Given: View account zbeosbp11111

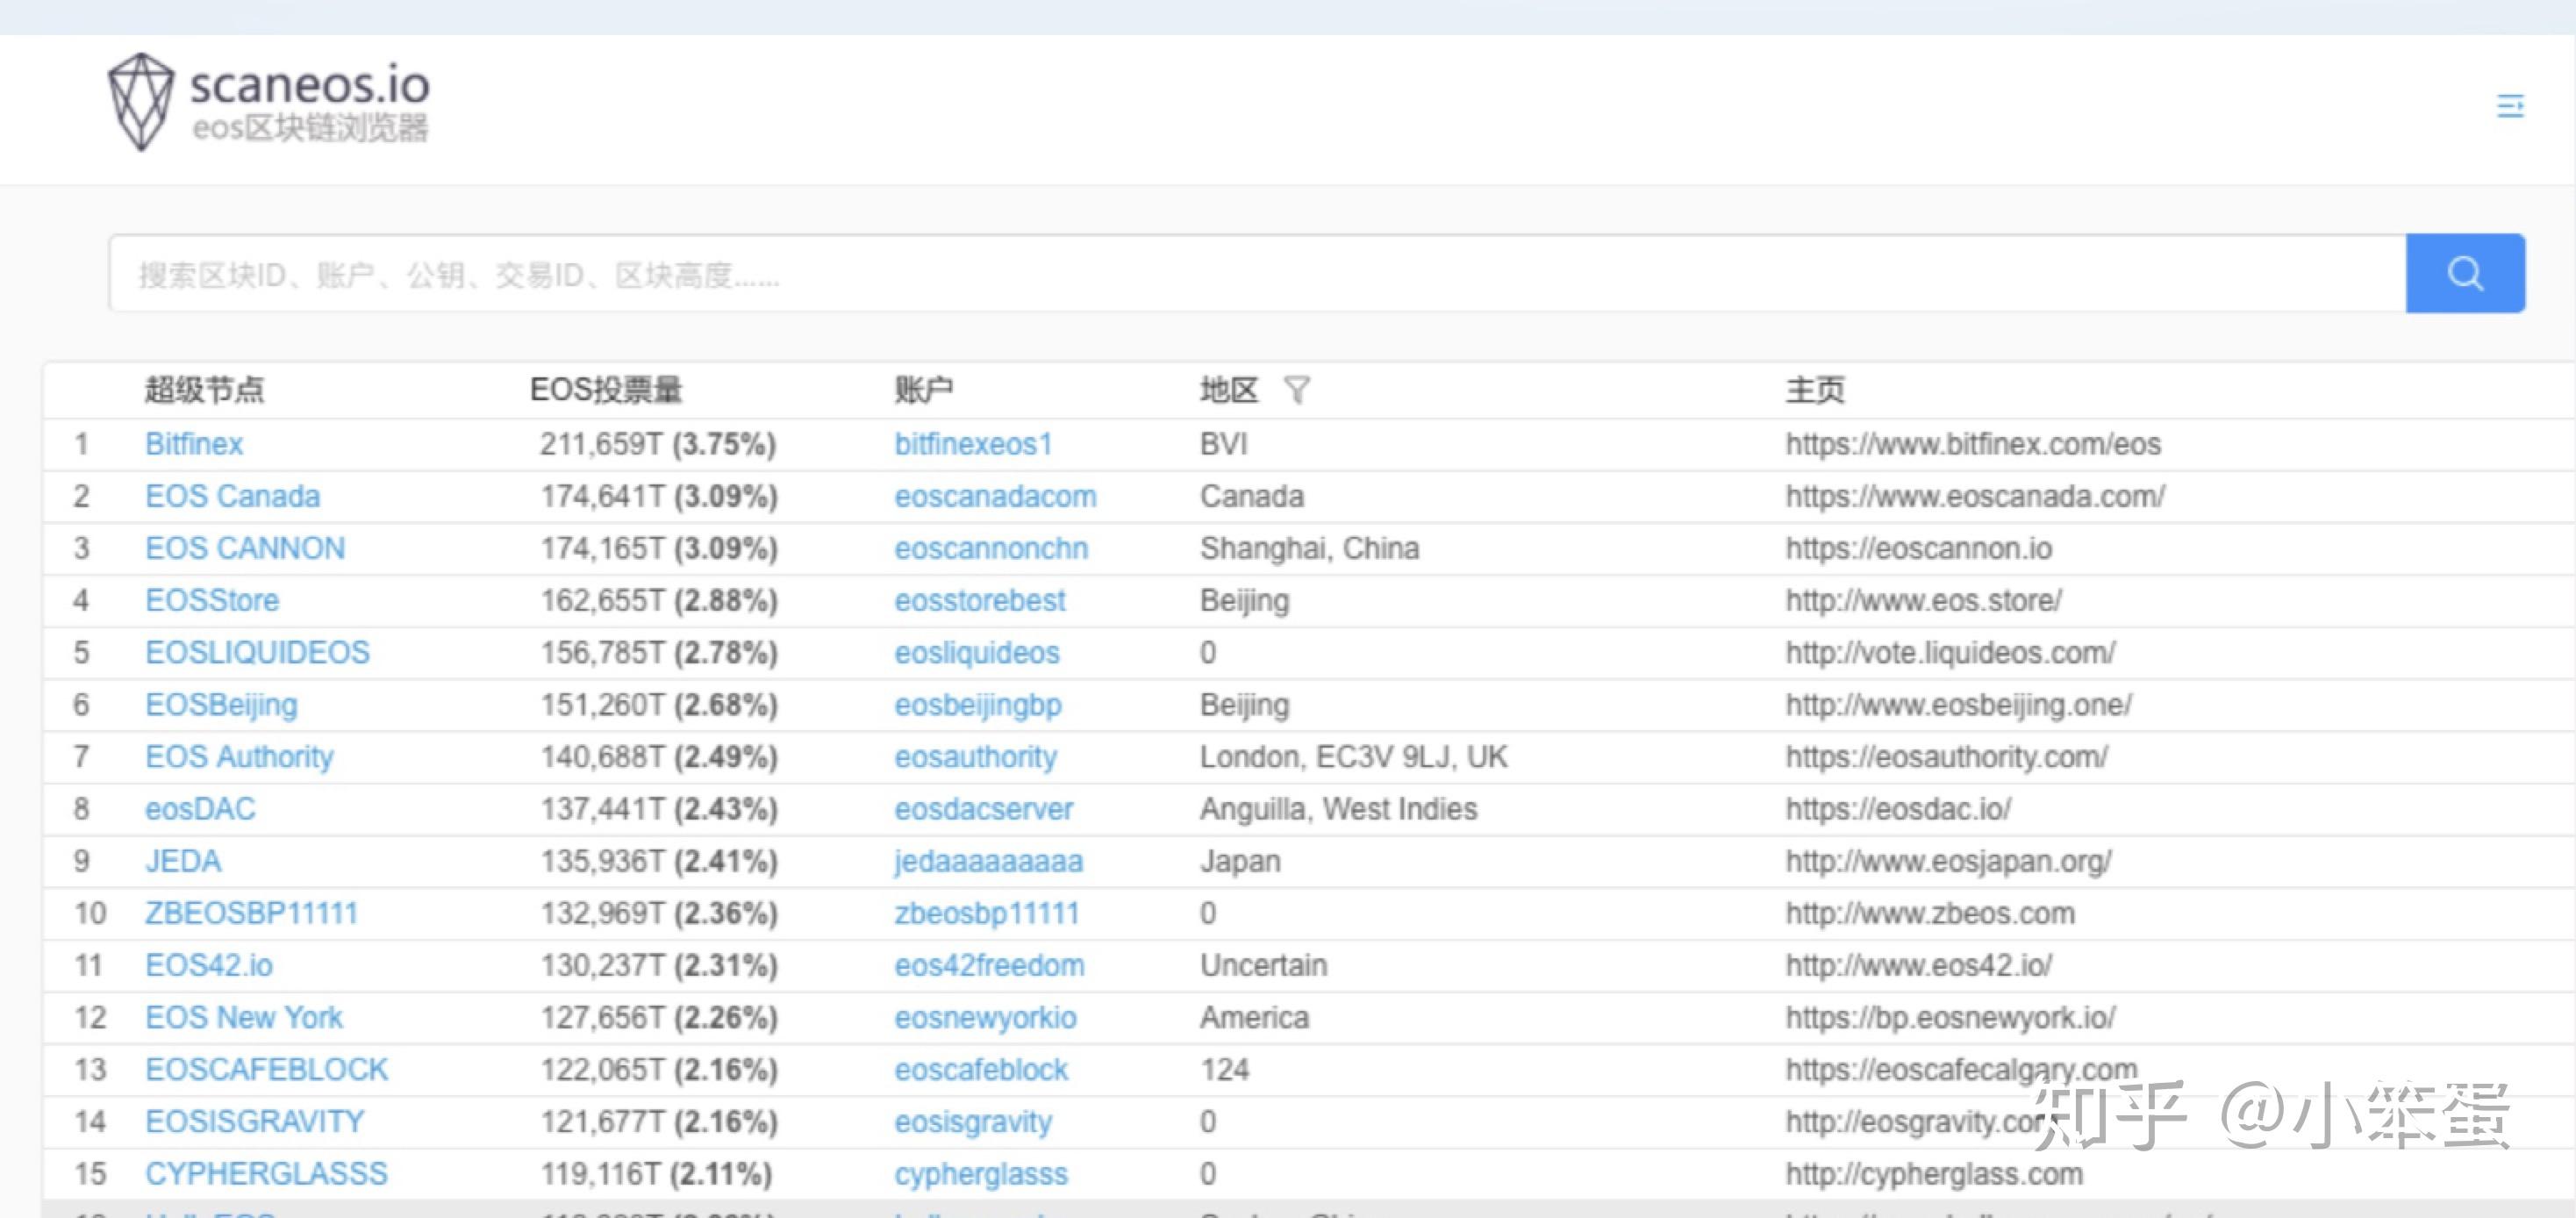Looking at the screenshot, I should click(x=986, y=913).
